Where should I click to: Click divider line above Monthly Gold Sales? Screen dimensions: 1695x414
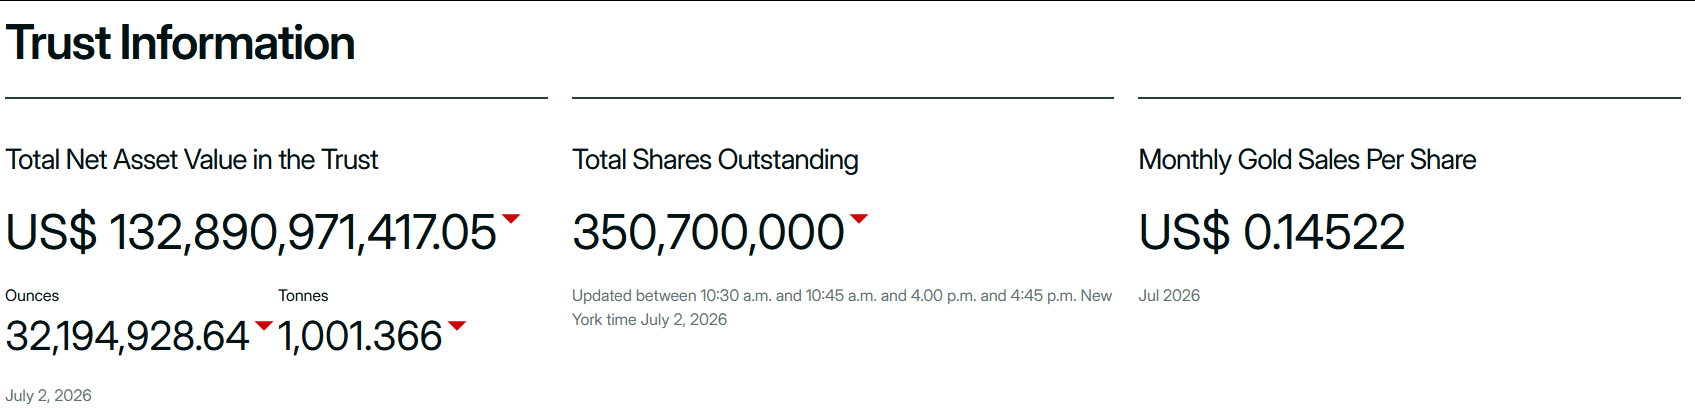[1409, 98]
